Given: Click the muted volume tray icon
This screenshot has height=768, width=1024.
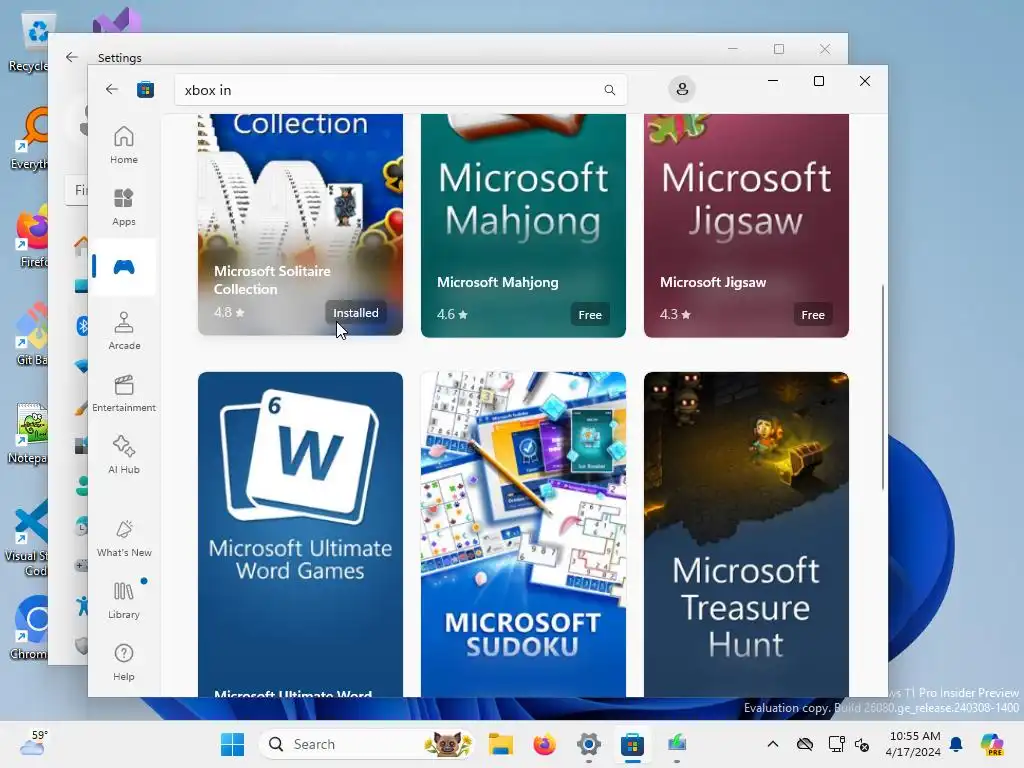Looking at the screenshot, I should click(862, 744).
